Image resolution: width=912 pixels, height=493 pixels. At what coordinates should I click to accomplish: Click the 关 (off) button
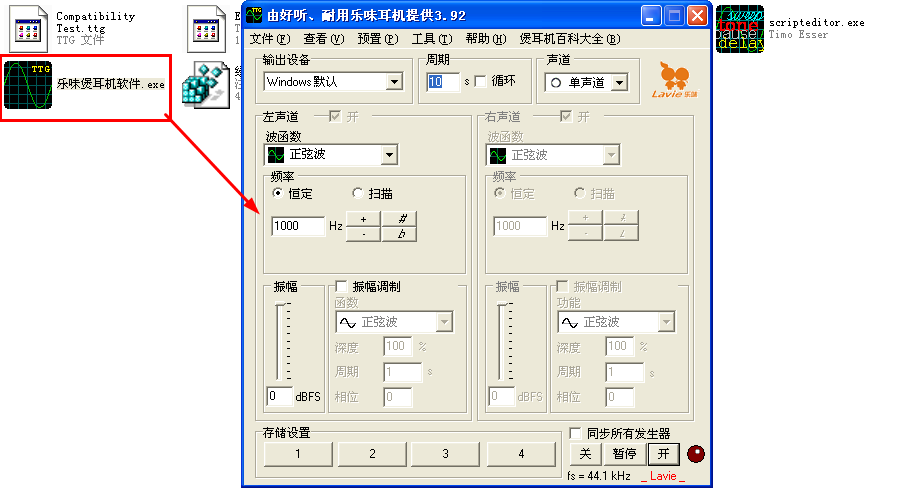click(585, 454)
